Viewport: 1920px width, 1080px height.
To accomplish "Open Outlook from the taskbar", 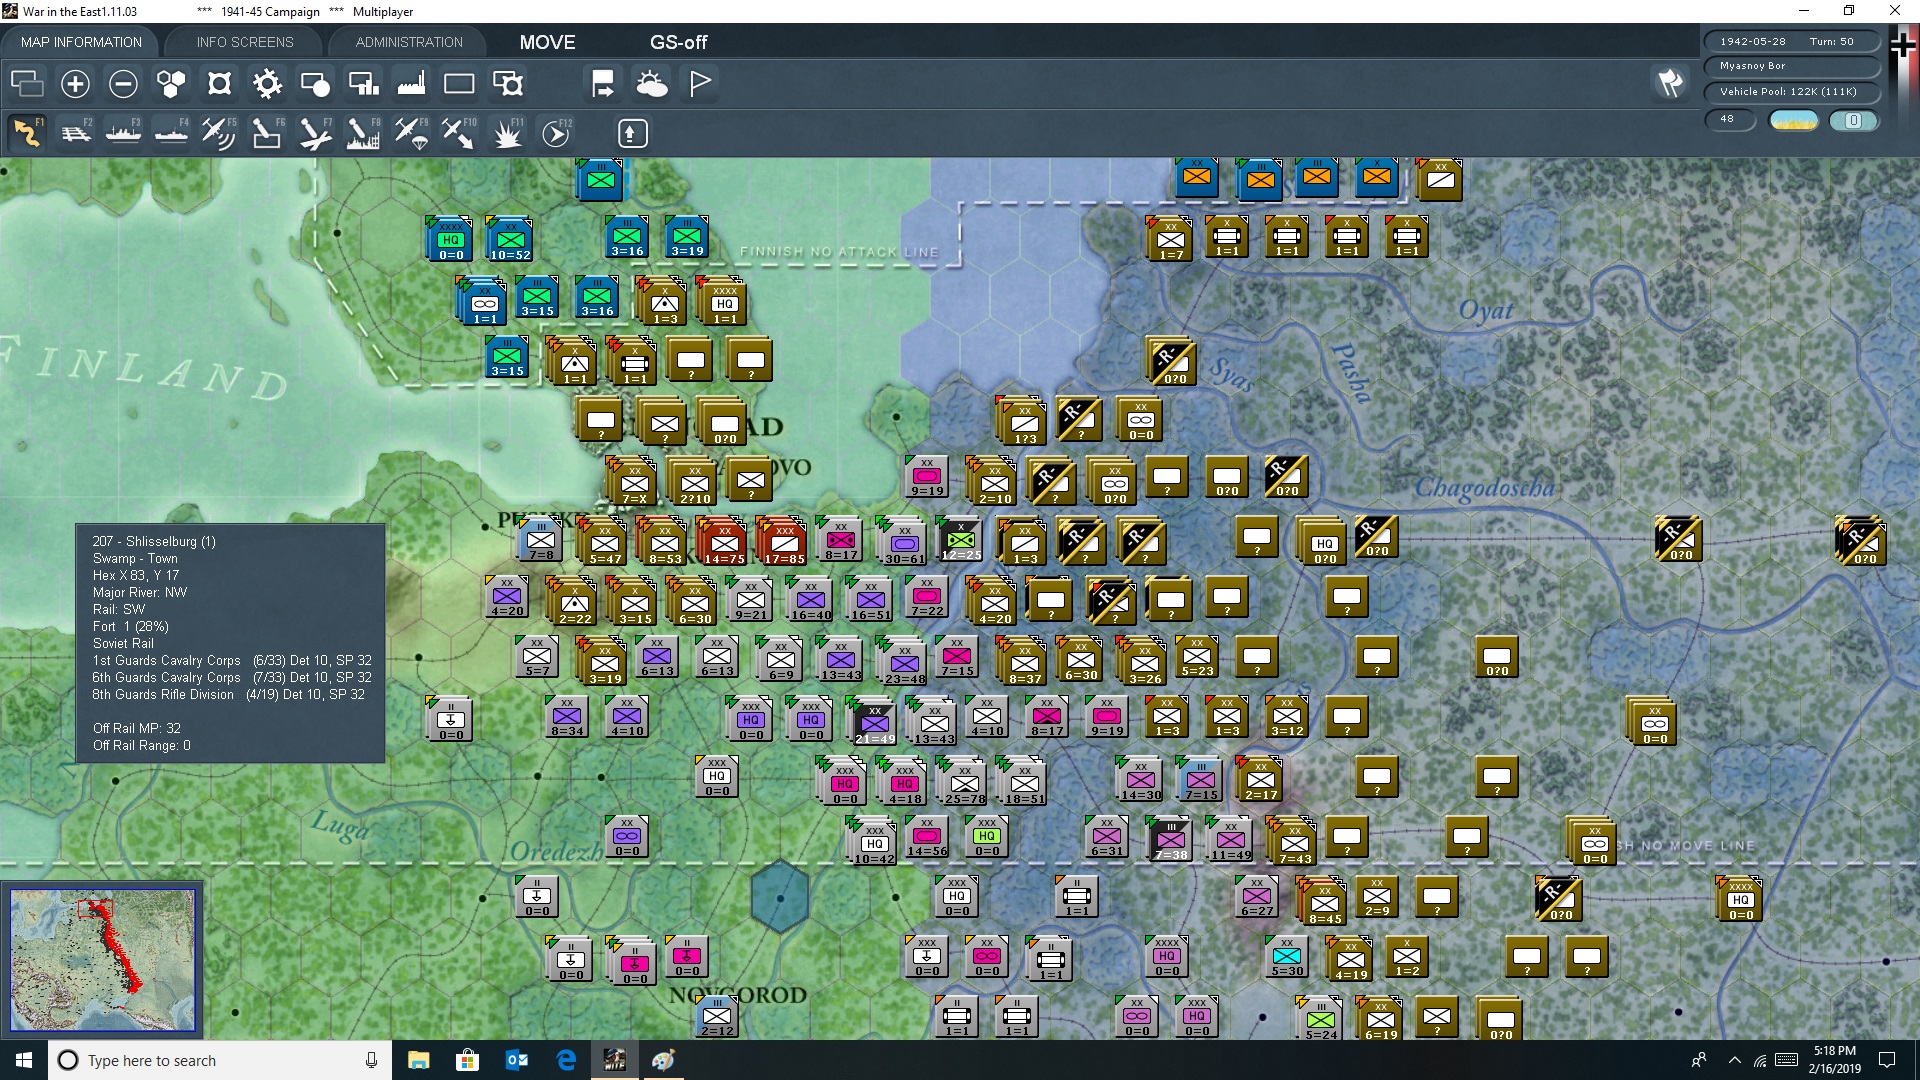I will point(517,1060).
